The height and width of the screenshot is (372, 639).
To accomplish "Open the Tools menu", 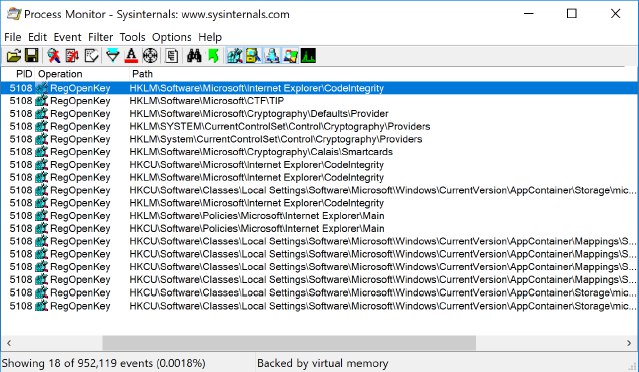I will click(x=132, y=37).
